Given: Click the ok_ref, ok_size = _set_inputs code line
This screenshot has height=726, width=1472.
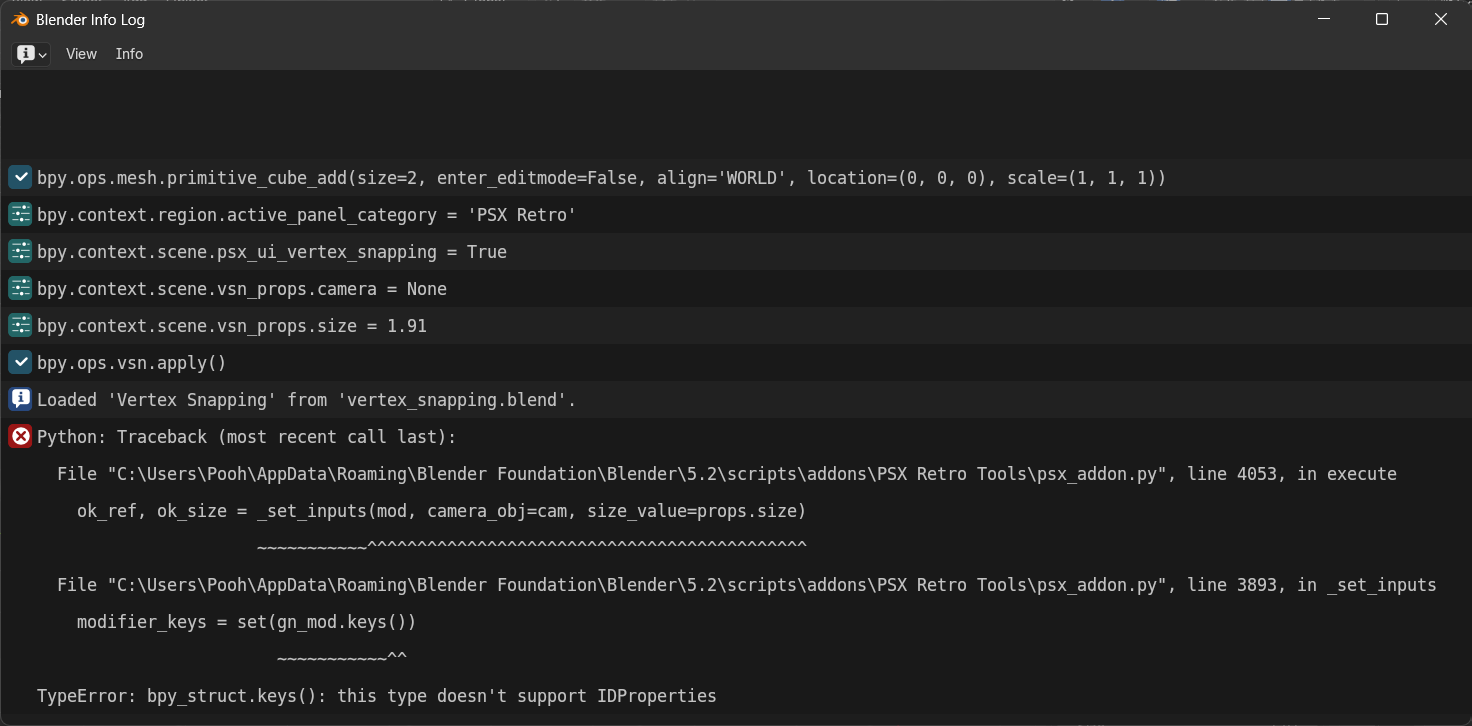Looking at the screenshot, I should [441, 511].
